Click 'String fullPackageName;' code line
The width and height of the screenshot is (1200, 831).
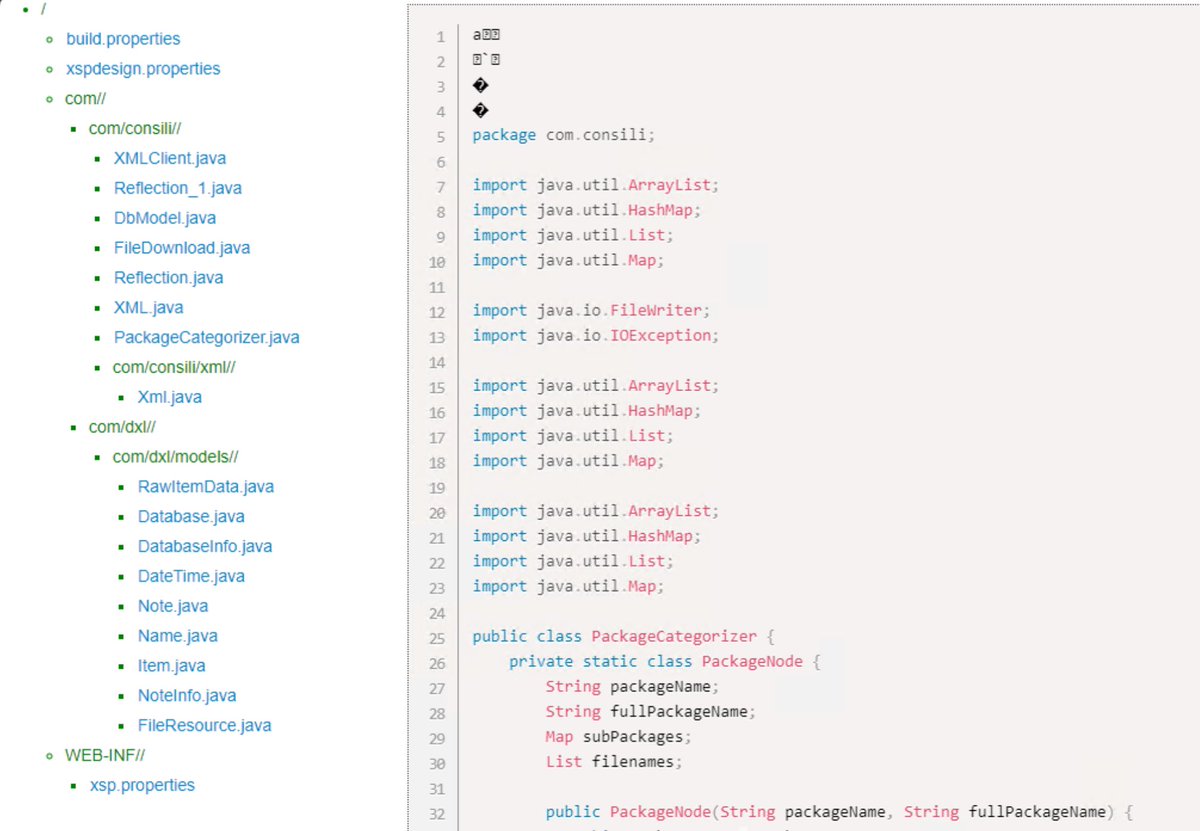[x=650, y=711]
